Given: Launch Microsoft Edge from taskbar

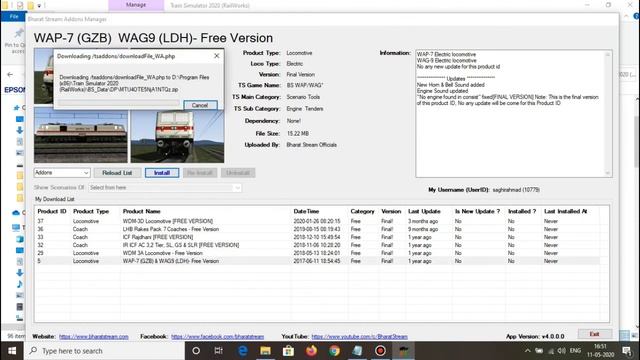Looking at the screenshot, I should click(242, 351).
